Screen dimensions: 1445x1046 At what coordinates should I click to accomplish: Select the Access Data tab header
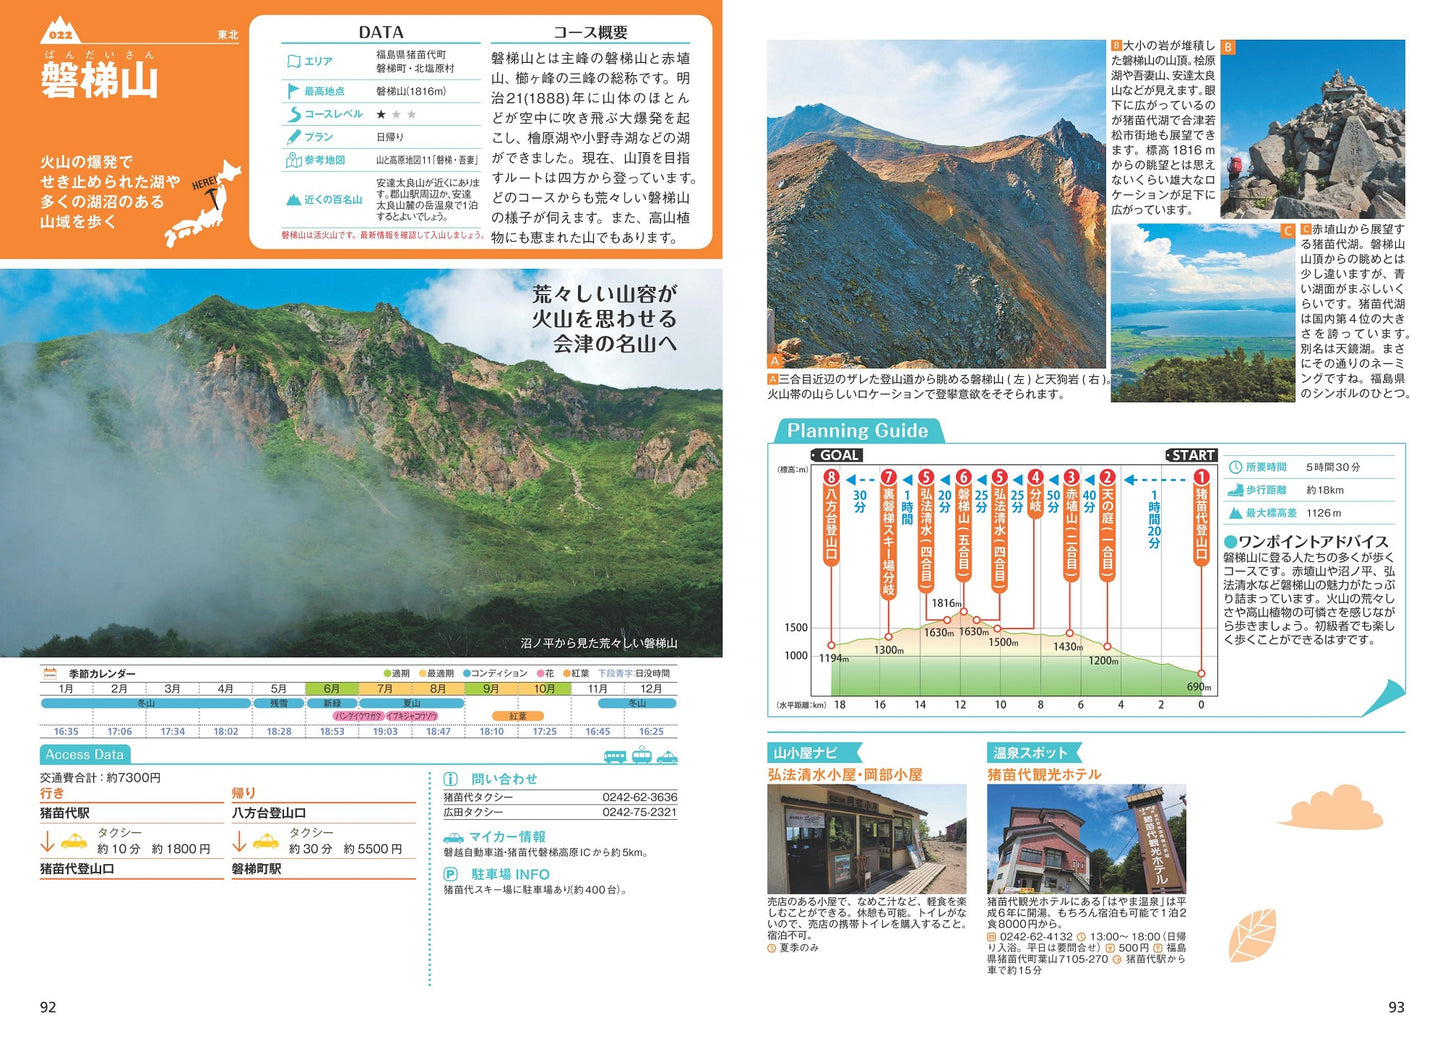(85, 755)
